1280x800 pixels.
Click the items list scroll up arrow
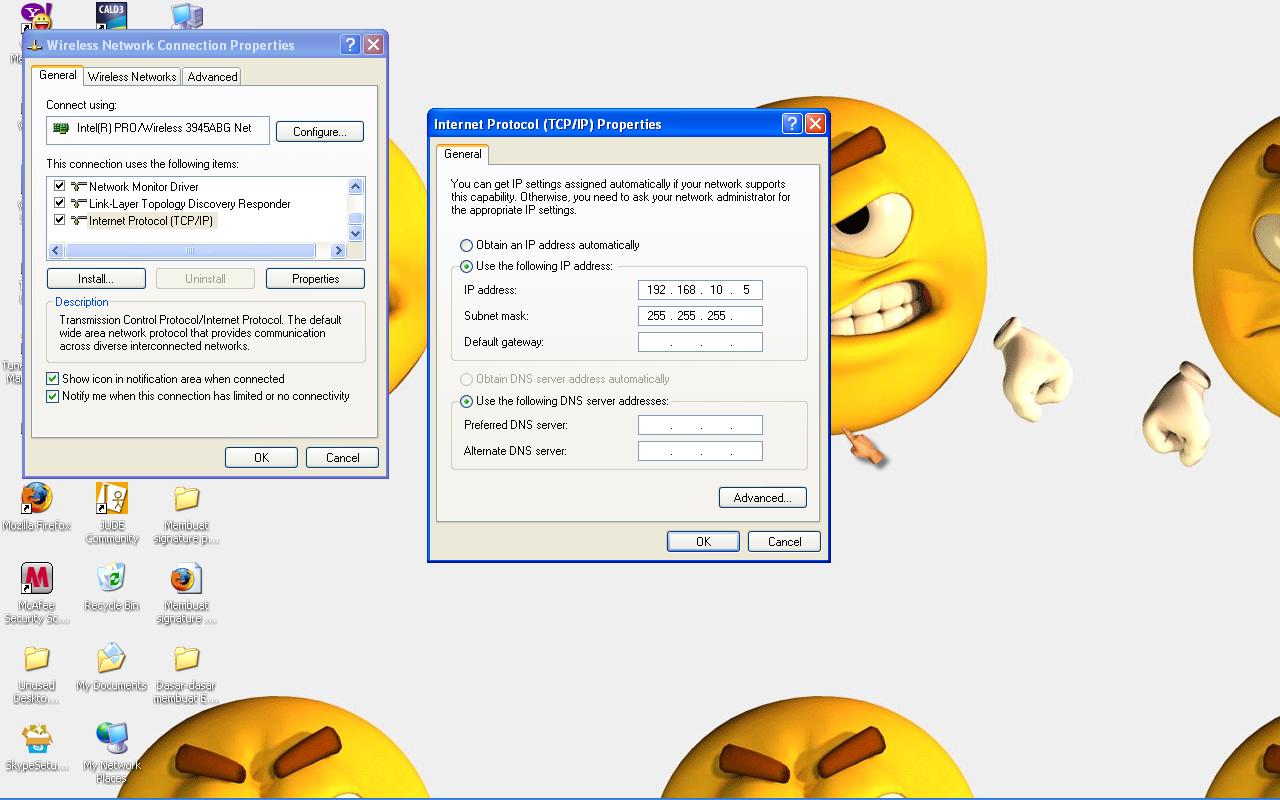(x=355, y=186)
